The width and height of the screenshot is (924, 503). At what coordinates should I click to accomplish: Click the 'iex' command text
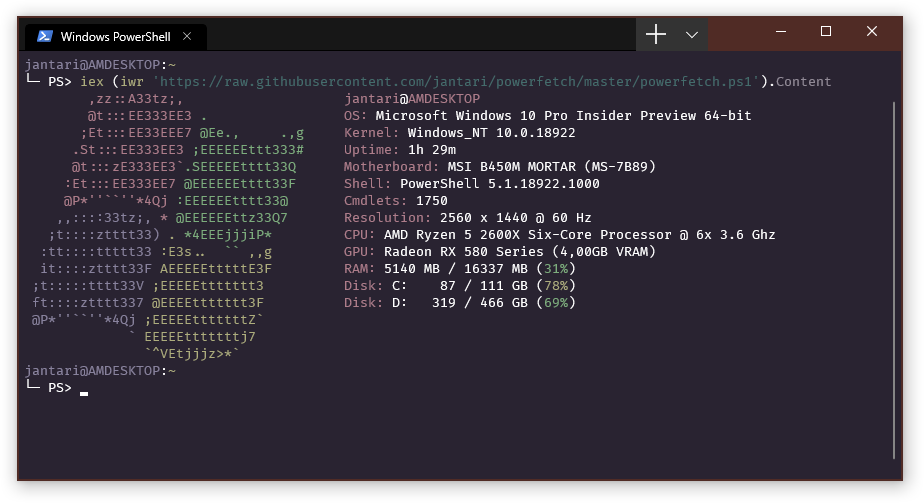click(x=91, y=82)
